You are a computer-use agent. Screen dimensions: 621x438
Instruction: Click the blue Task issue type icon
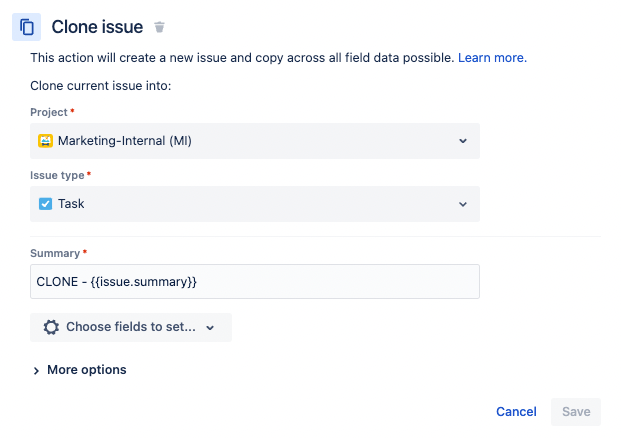(45, 204)
